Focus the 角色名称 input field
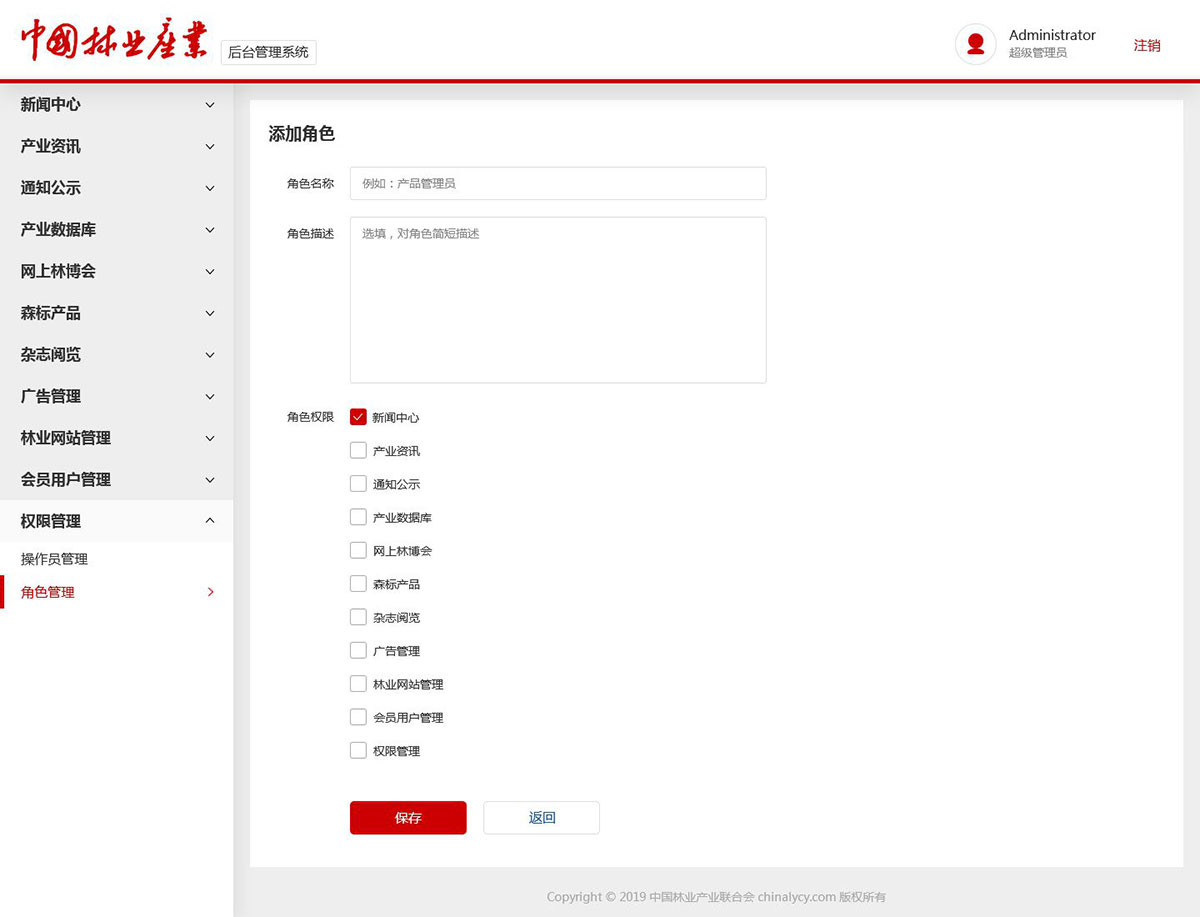Viewport: 1200px width, 917px height. [x=558, y=183]
